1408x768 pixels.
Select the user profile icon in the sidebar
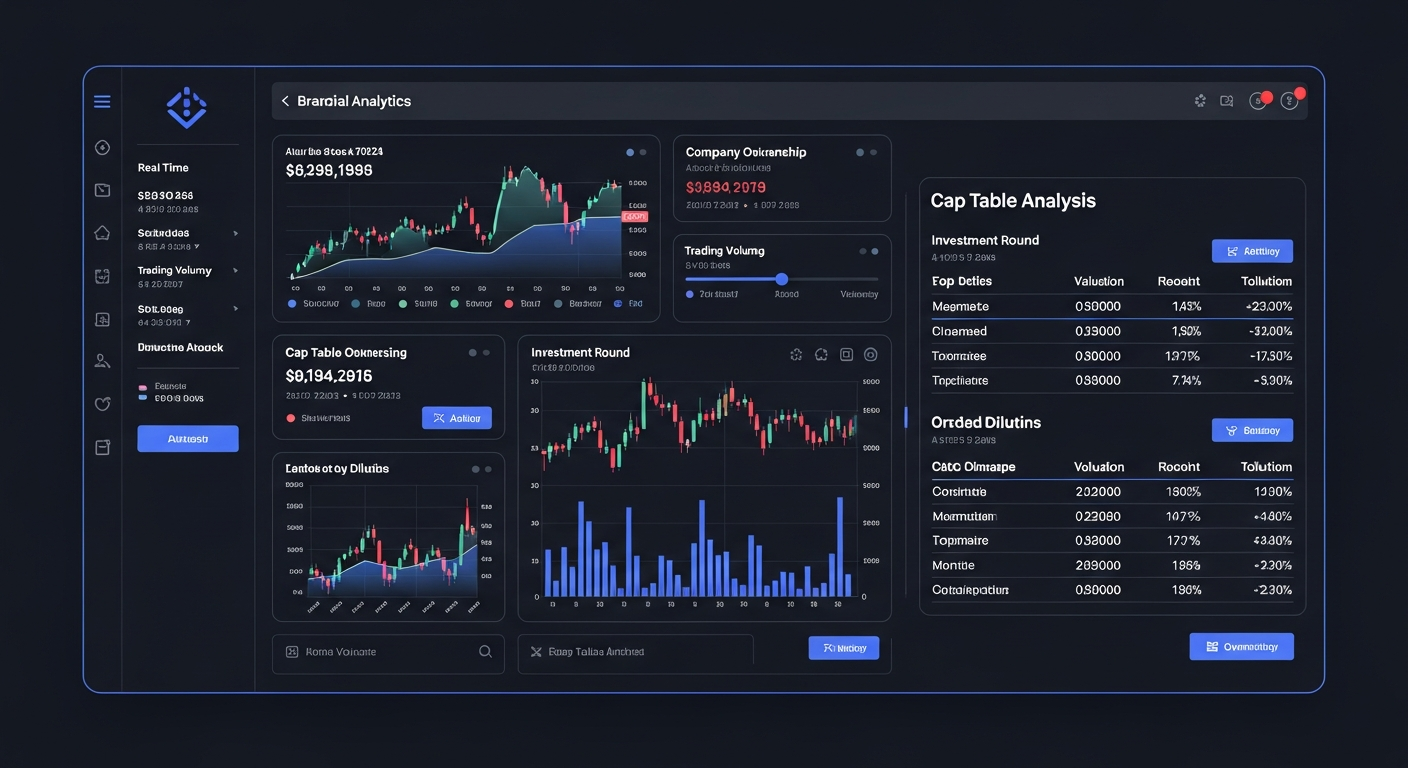(x=101, y=359)
